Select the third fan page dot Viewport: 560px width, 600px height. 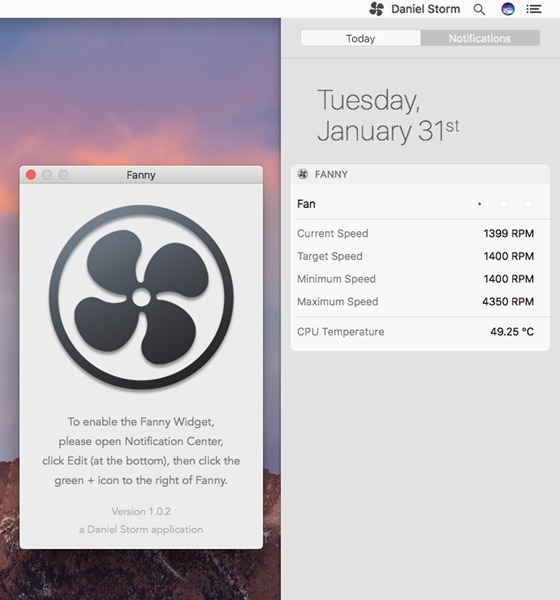(x=528, y=204)
